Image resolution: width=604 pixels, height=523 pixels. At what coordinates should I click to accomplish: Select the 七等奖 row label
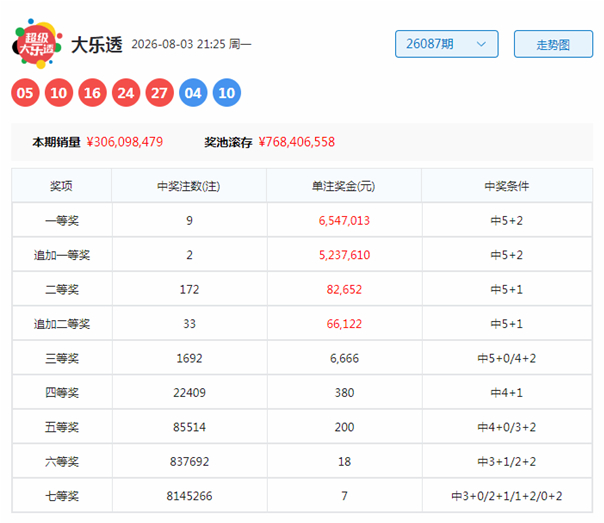pos(62,496)
